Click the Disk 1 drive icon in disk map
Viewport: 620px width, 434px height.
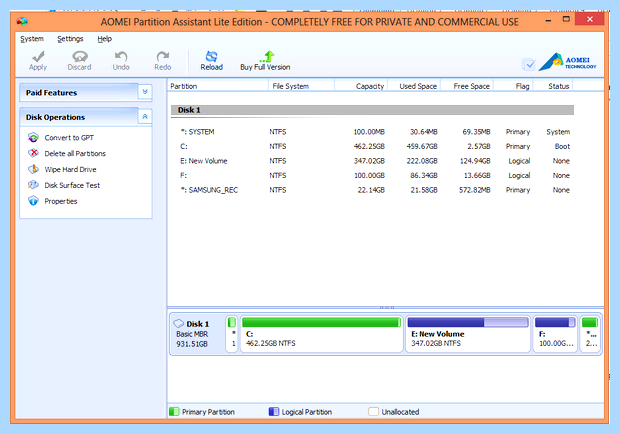(179, 324)
